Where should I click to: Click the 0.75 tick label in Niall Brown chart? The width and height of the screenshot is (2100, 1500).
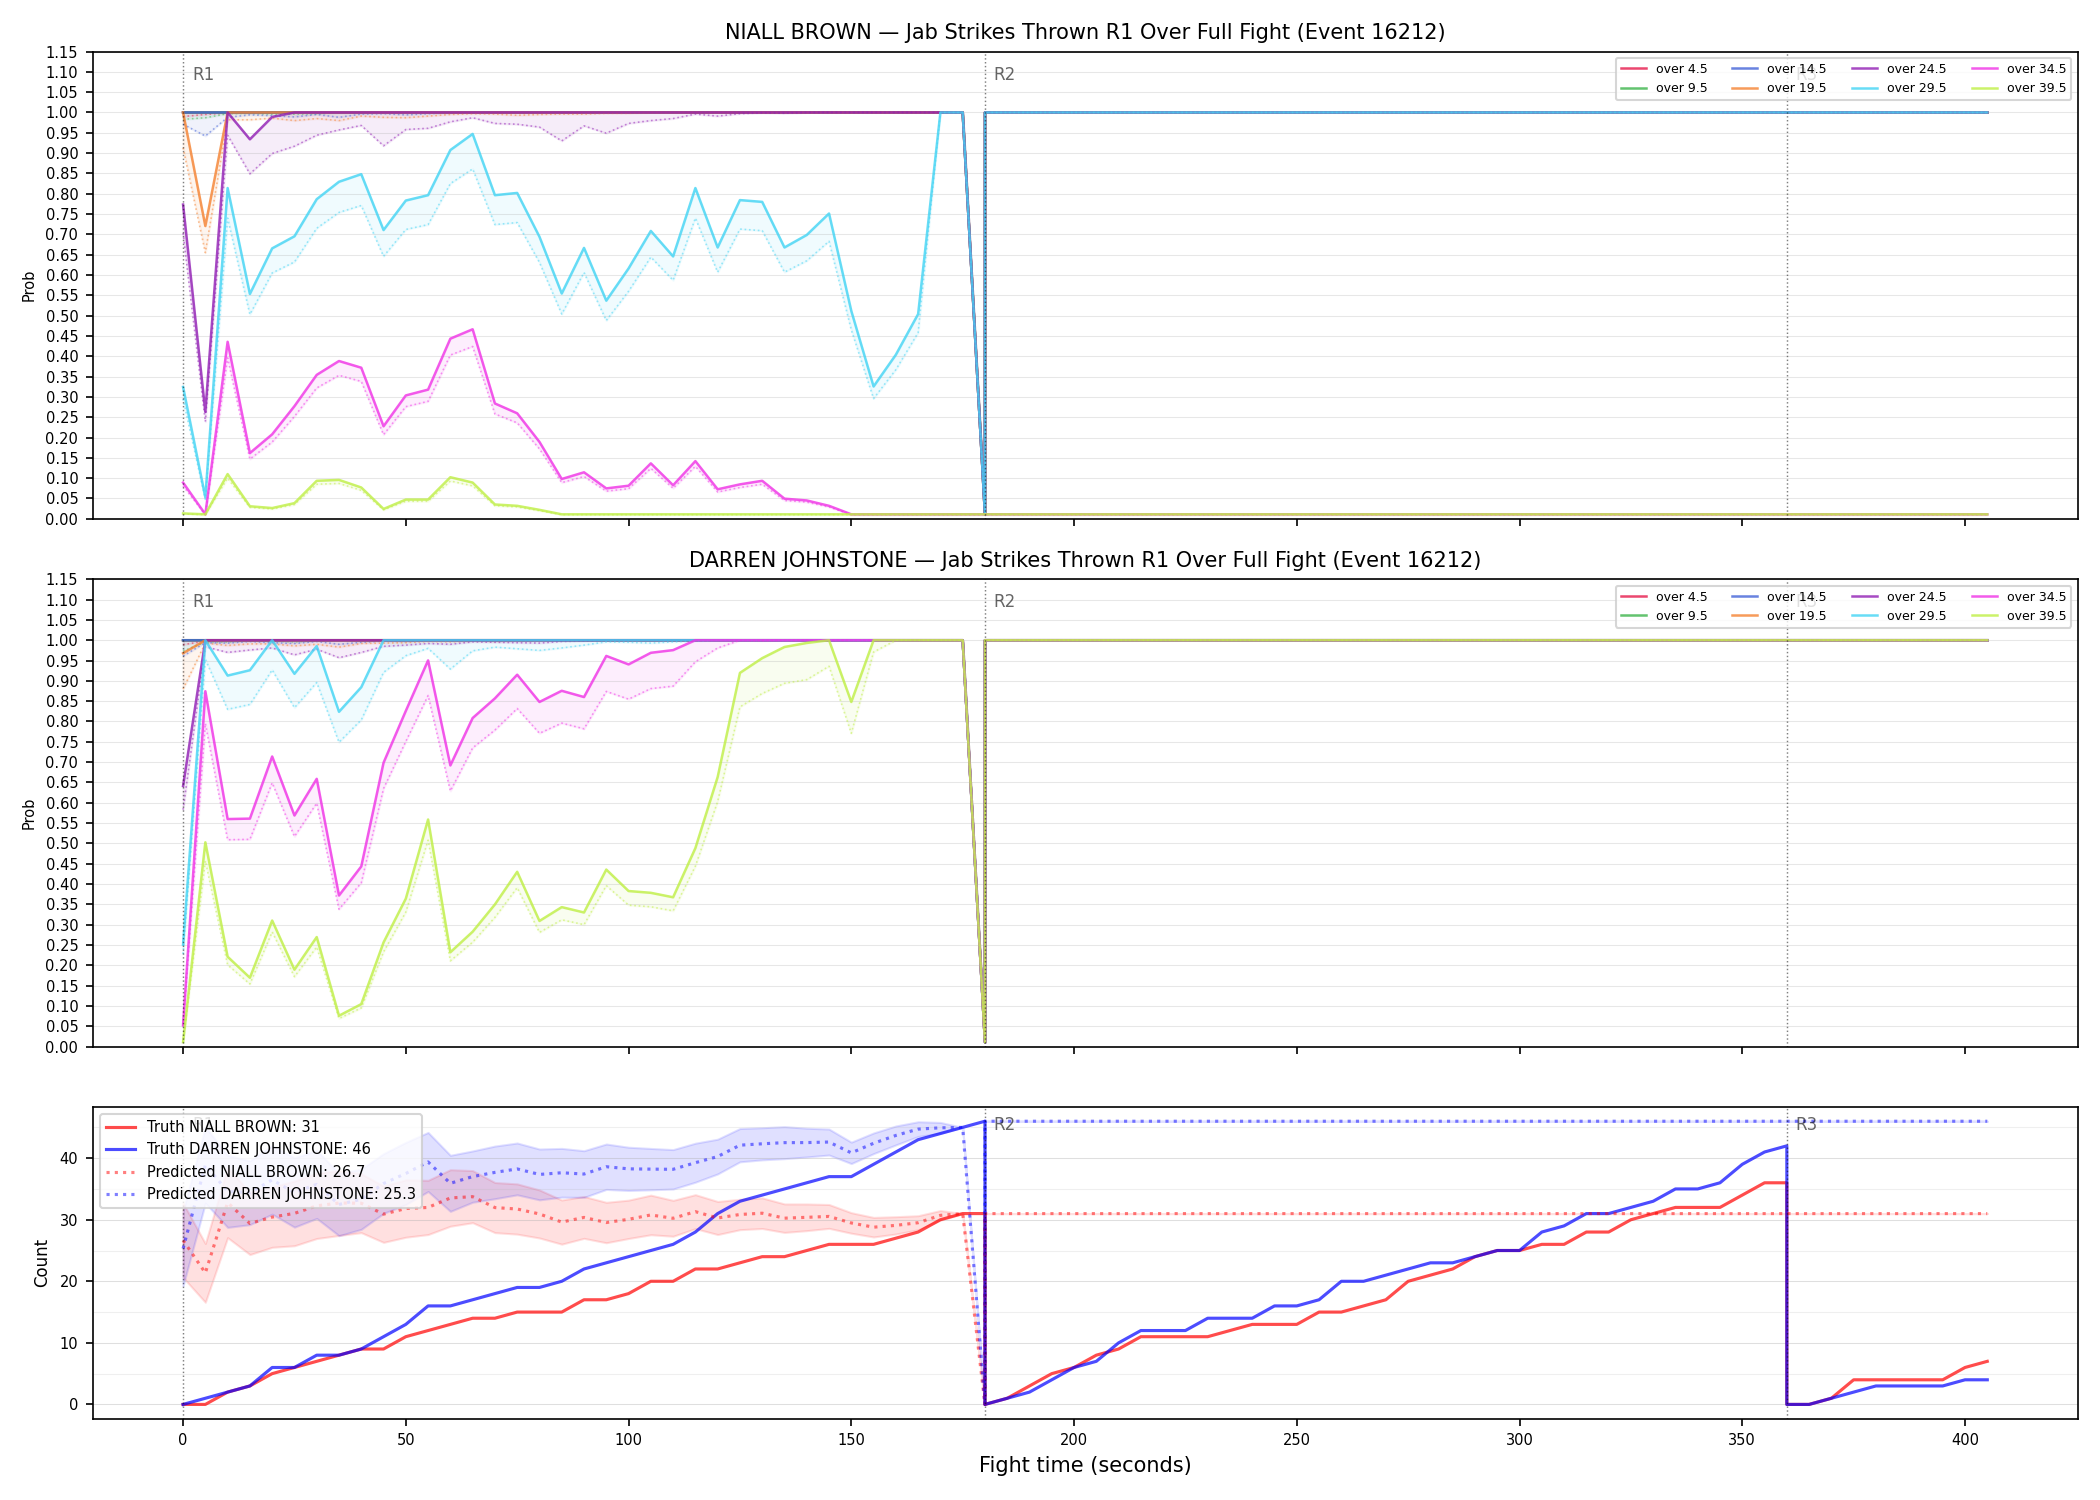[x=62, y=215]
